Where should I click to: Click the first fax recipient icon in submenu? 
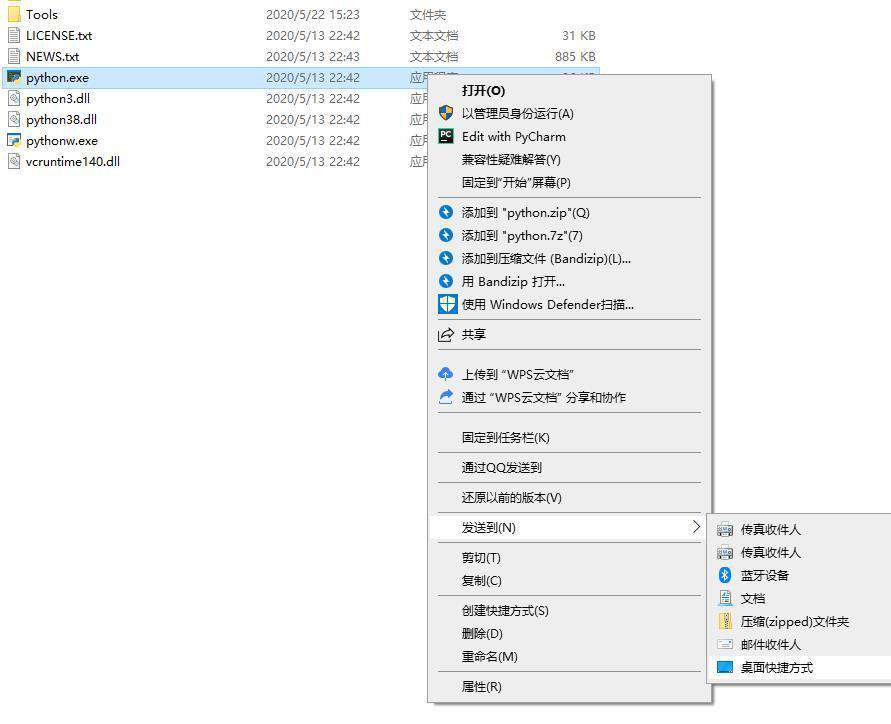[x=725, y=530]
